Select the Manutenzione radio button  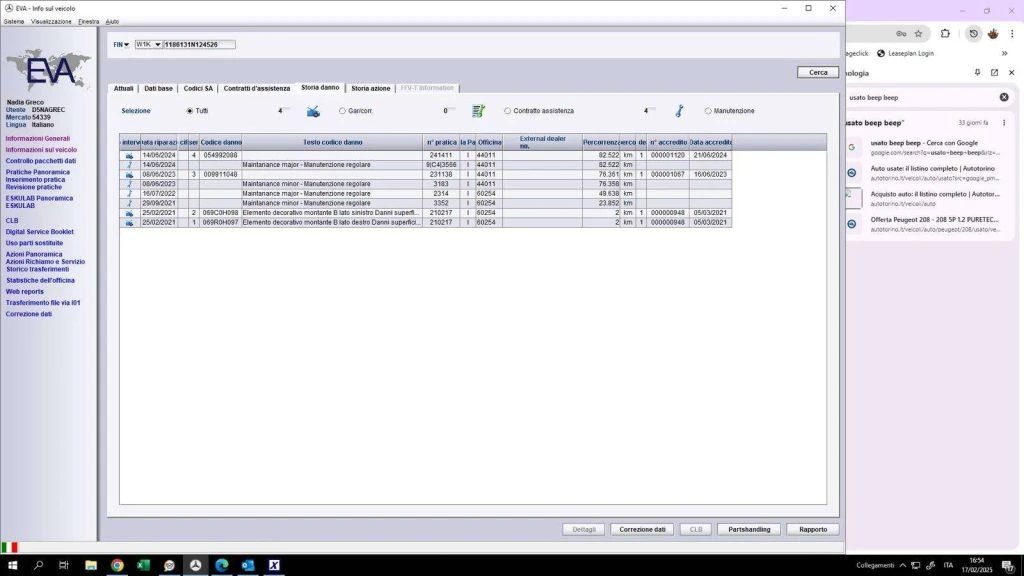708,111
